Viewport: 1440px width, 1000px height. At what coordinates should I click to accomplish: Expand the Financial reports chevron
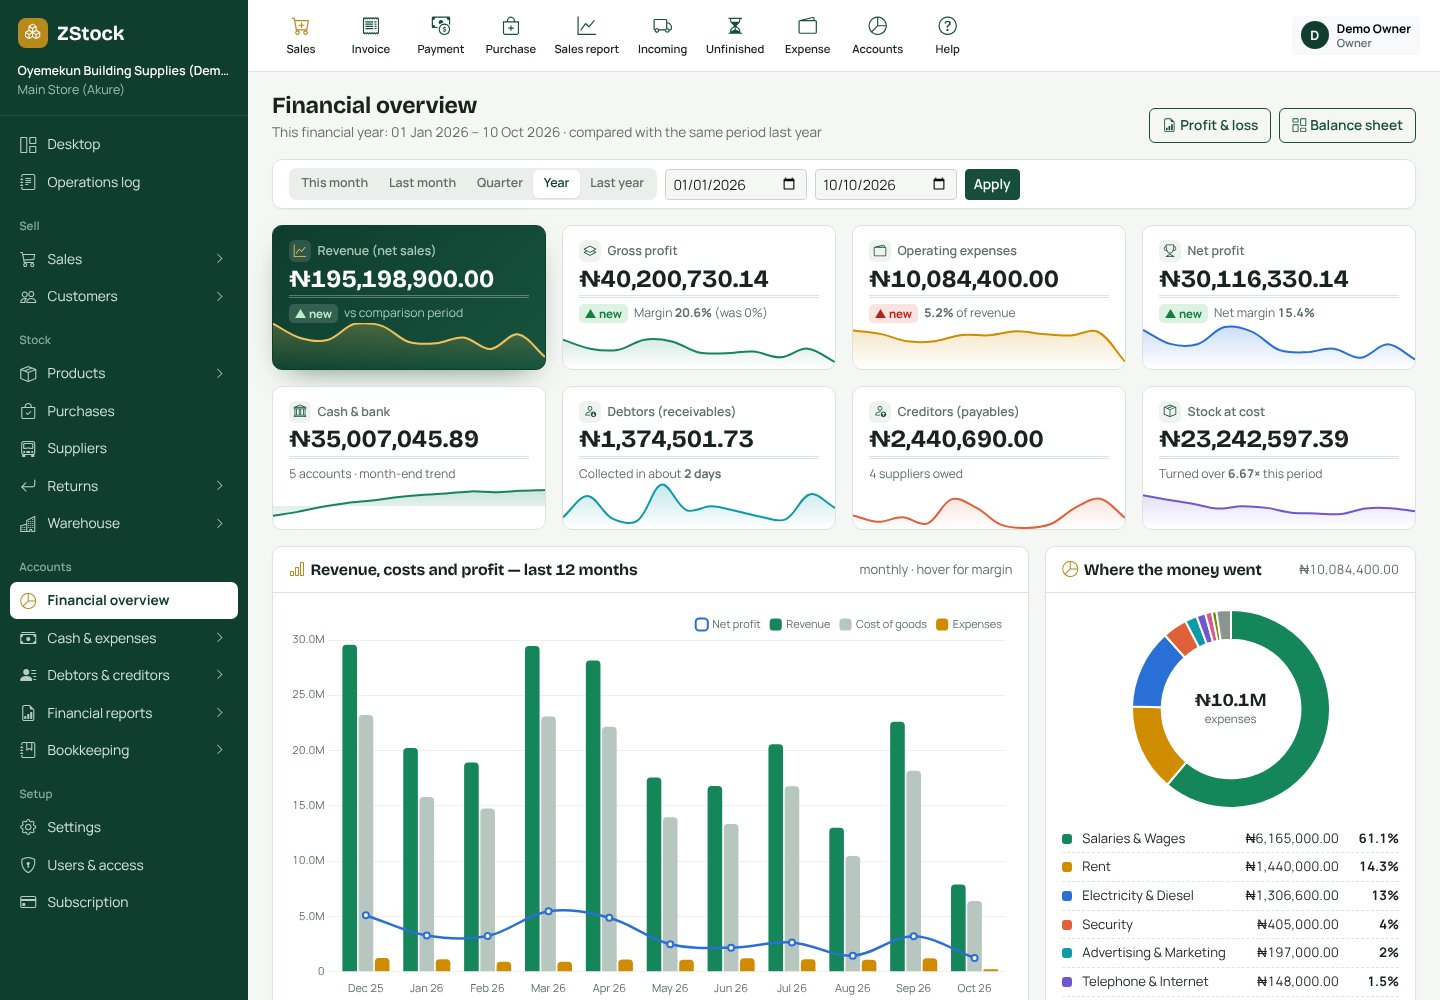pyautogui.click(x=219, y=713)
